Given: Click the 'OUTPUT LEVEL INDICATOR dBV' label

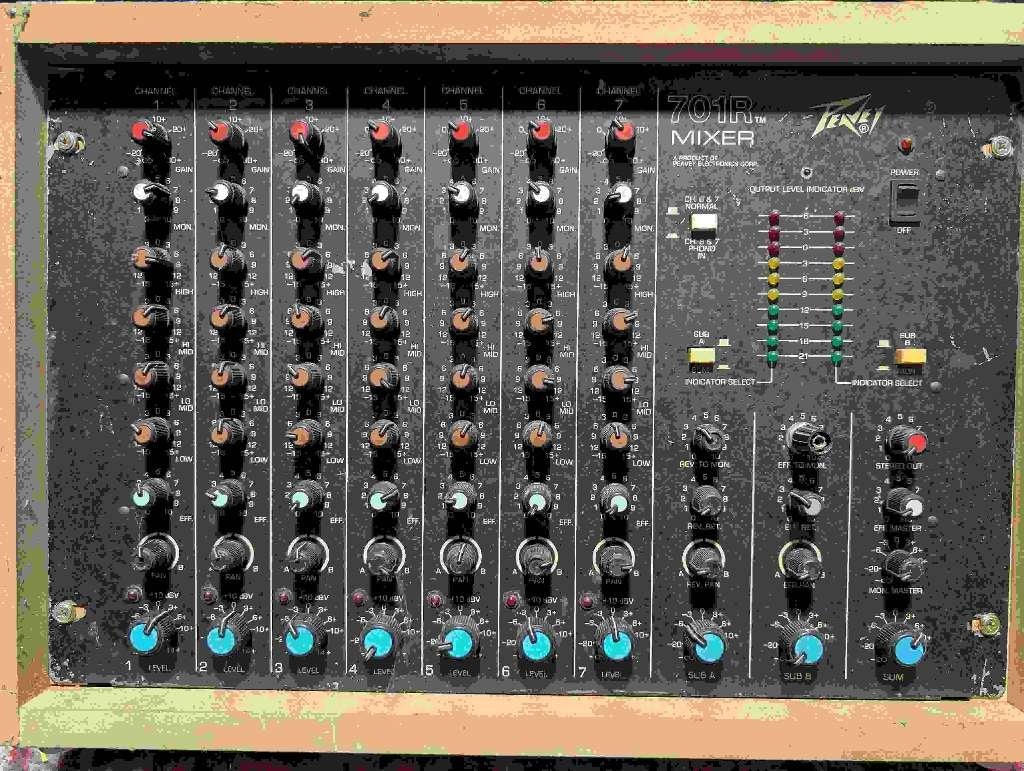Looking at the screenshot, I should tap(807, 189).
